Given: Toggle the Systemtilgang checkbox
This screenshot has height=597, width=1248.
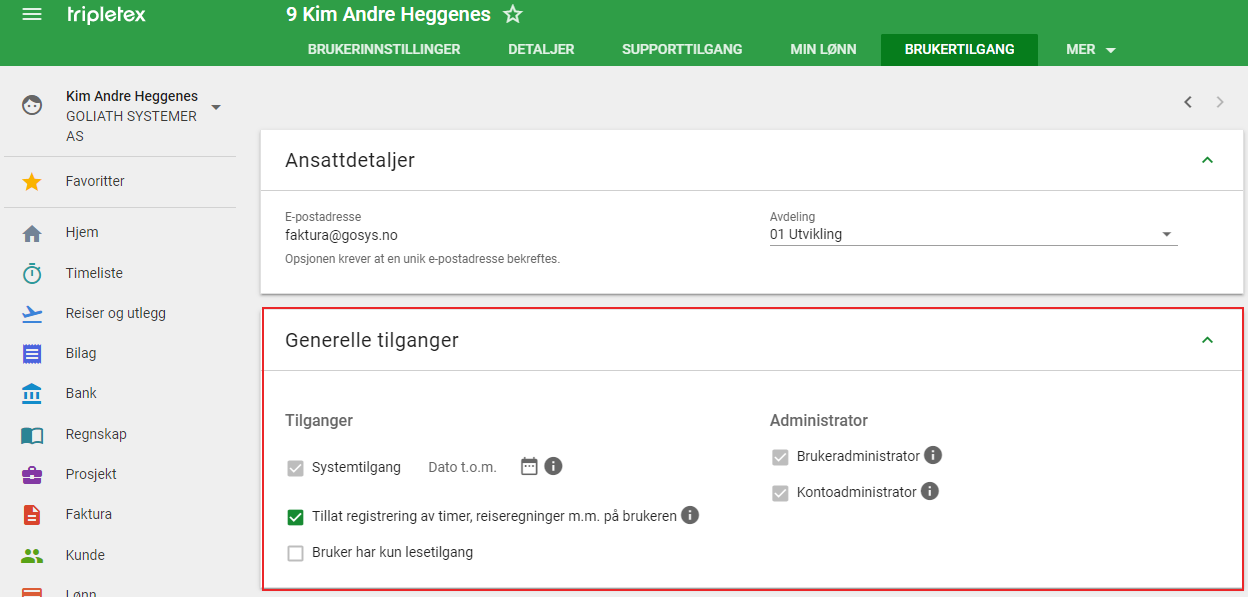Looking at the screenshot, I should pyautogui.click(x=295, y=467).
